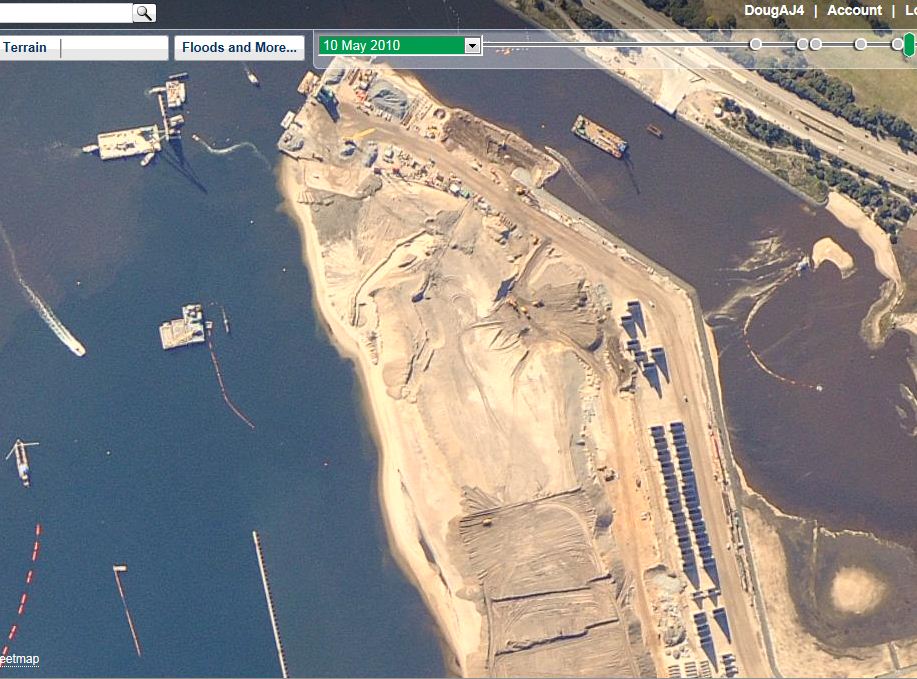
Task: Expand the 10 May 2010 date dropdown
Action: (x=472, y=46)
